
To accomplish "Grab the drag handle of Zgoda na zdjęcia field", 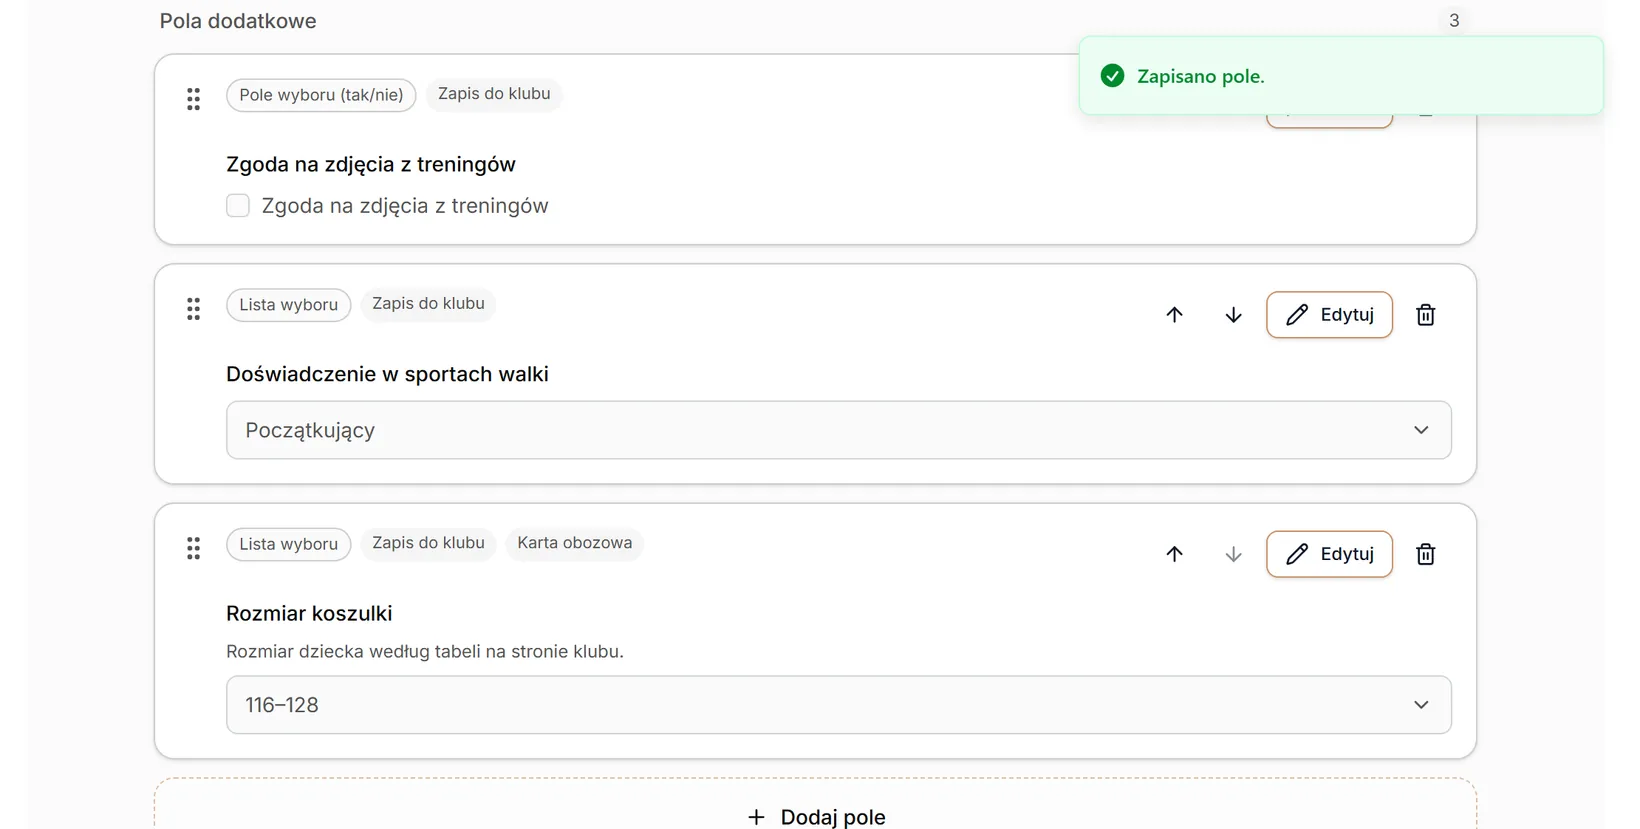I will (x=193, y=99).
